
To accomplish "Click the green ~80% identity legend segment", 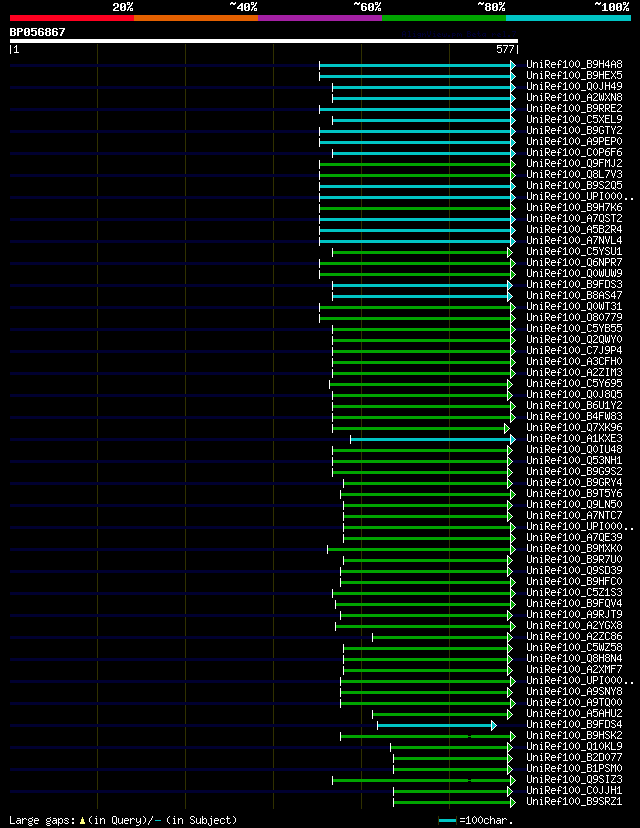I will click(x=444, y=18).
